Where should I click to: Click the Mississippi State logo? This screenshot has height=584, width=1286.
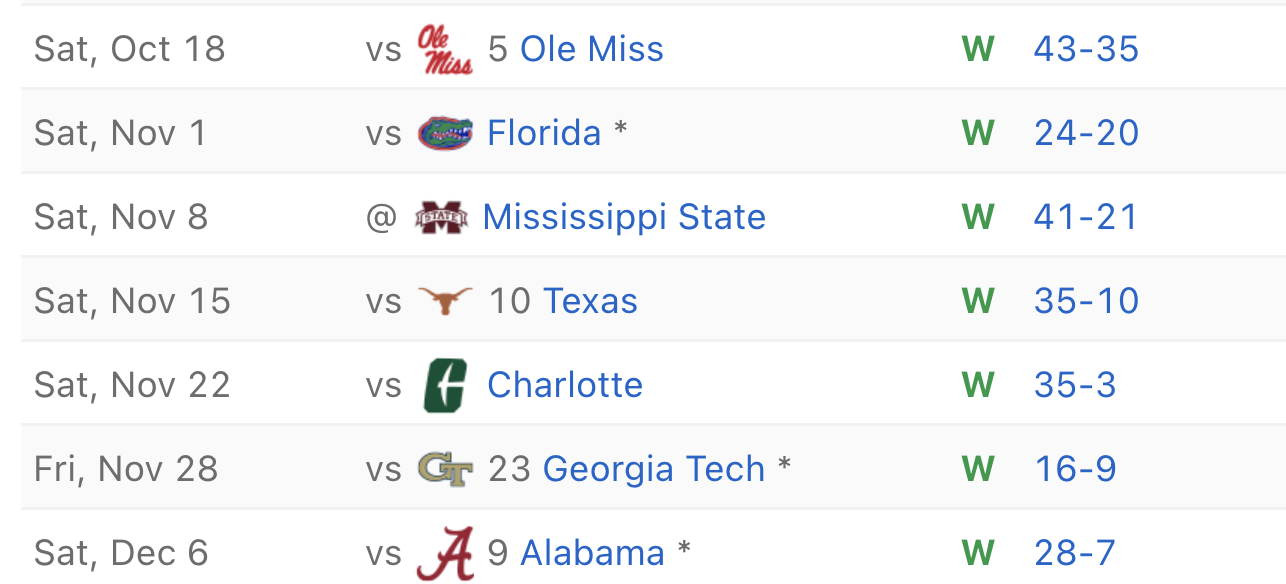click(441, 217)
